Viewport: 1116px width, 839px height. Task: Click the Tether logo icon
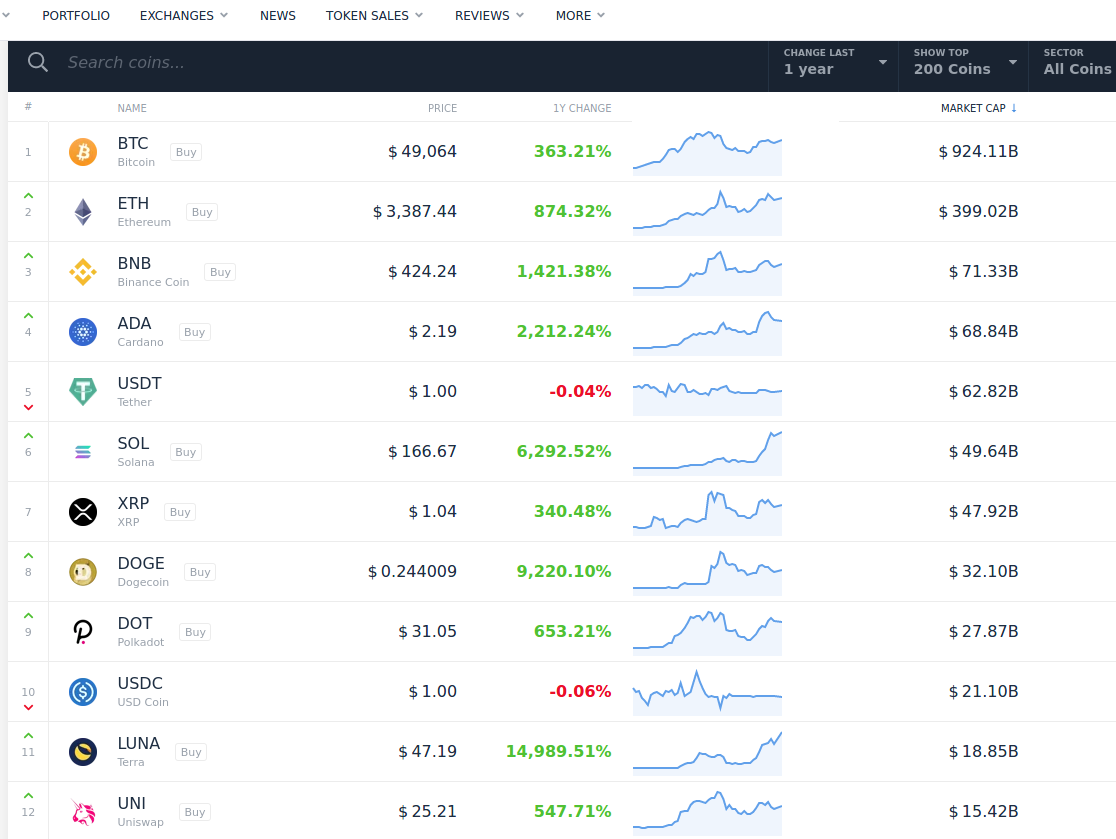pos(83,392)
